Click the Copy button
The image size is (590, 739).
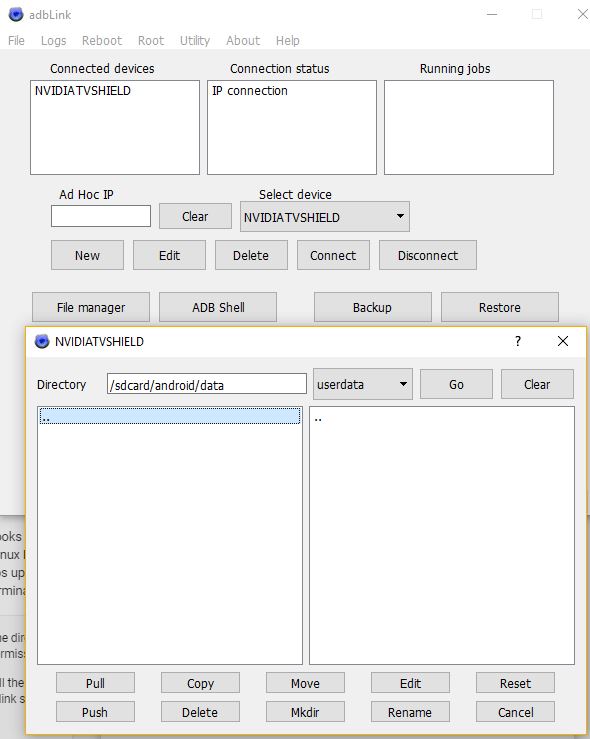[200, 683]
